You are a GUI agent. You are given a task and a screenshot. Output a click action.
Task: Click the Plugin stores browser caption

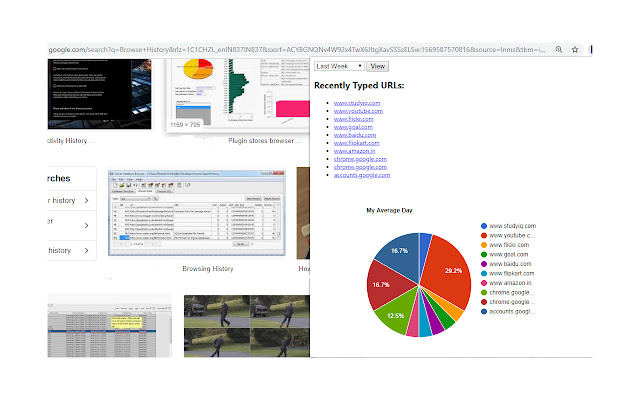[264, 140]
